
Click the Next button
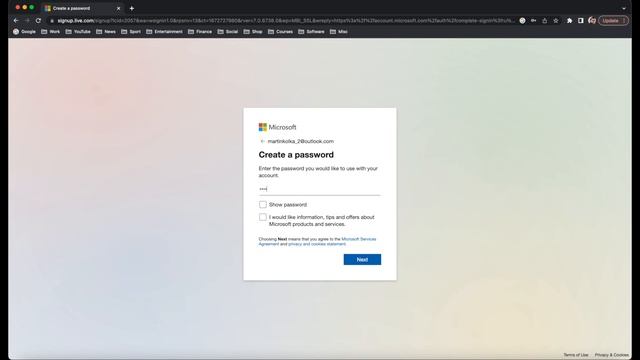click(362, 260)
